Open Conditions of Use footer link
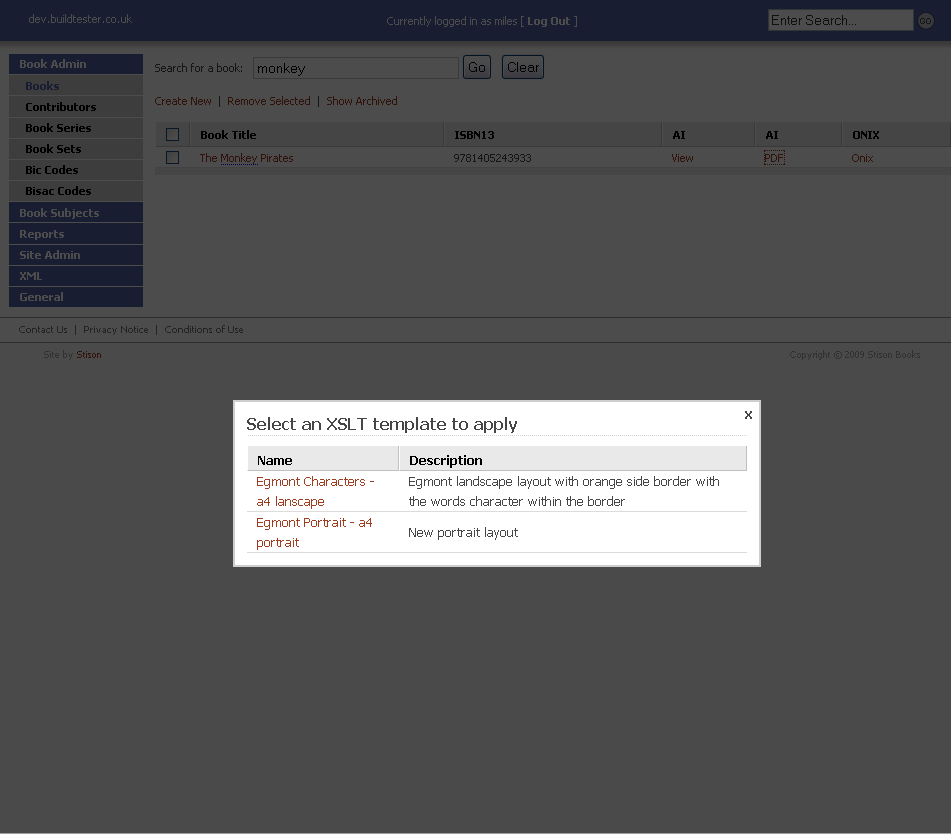The image size is (951, 834). [204, 329]
